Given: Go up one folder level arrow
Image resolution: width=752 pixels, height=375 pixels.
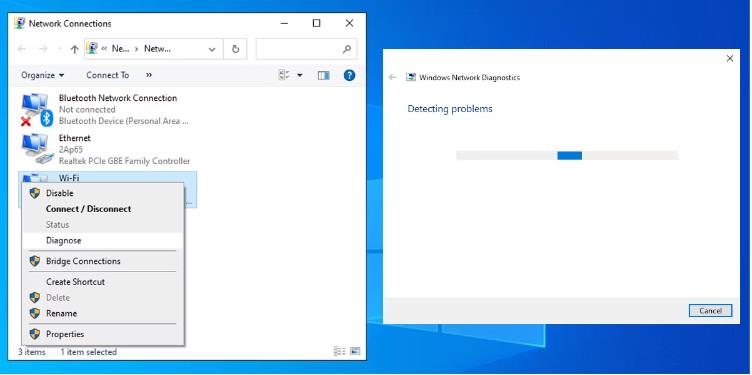Looking at the screenshot, I should point(74,49).
